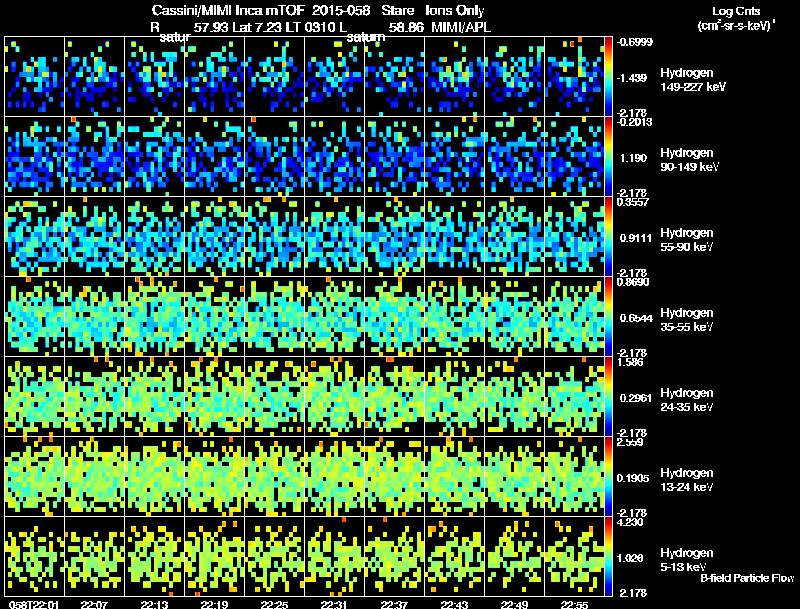Click the Hydrogen 24-35 keV row label
This screenshot has height=609, width=800.
[x=687, y=400]
